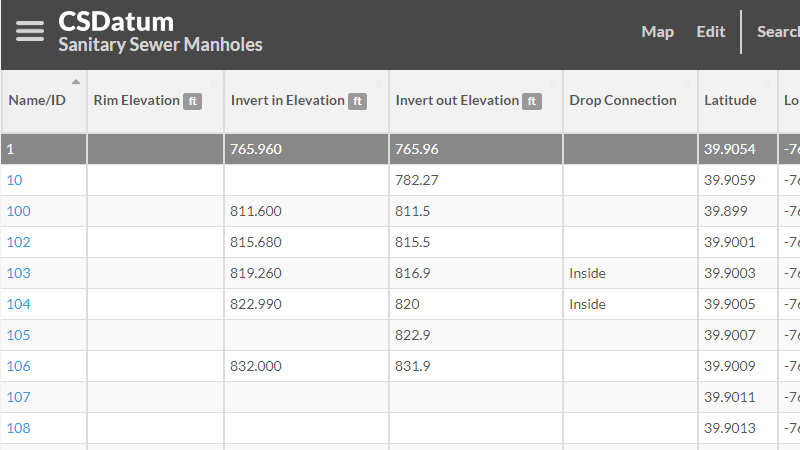Sort table by Drop Connection column
Screen dimensions: 800x450
tap(622, 101)
